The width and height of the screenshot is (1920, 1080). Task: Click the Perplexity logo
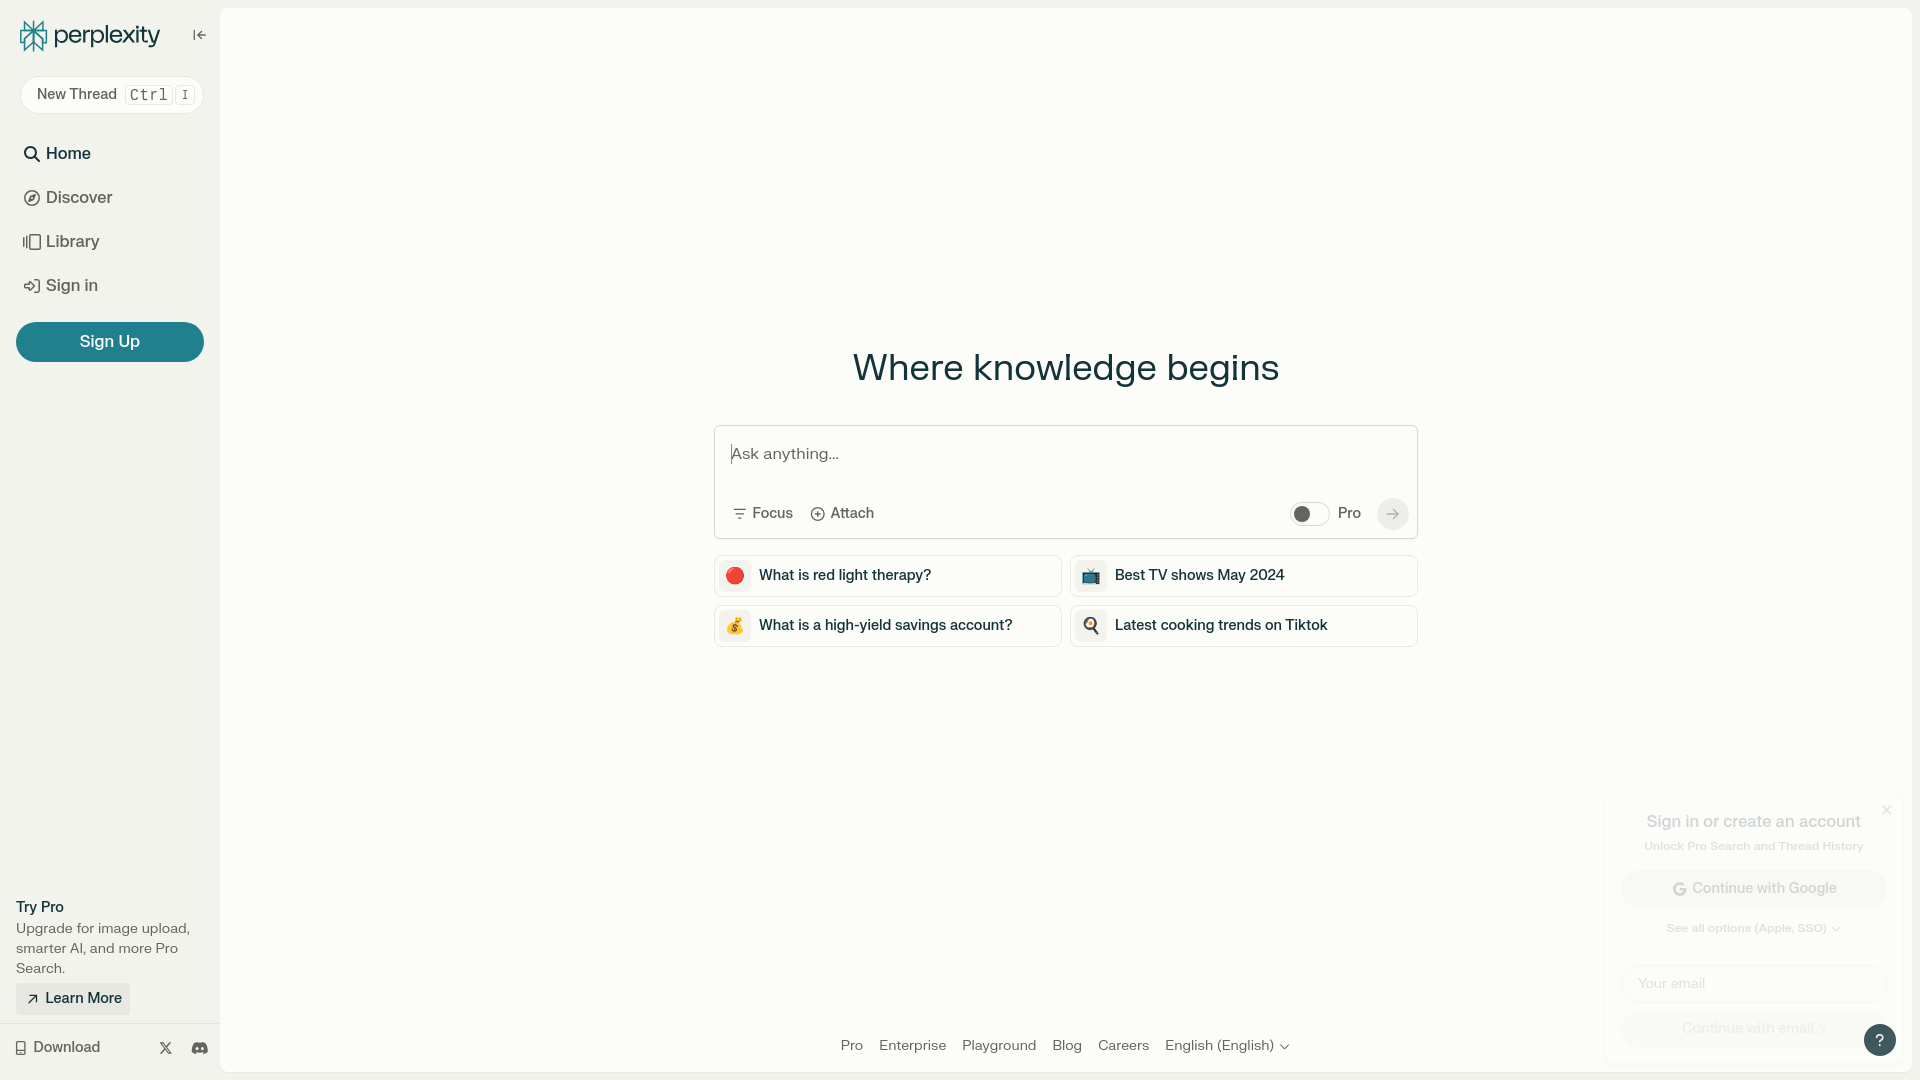(x=90, y=36)
